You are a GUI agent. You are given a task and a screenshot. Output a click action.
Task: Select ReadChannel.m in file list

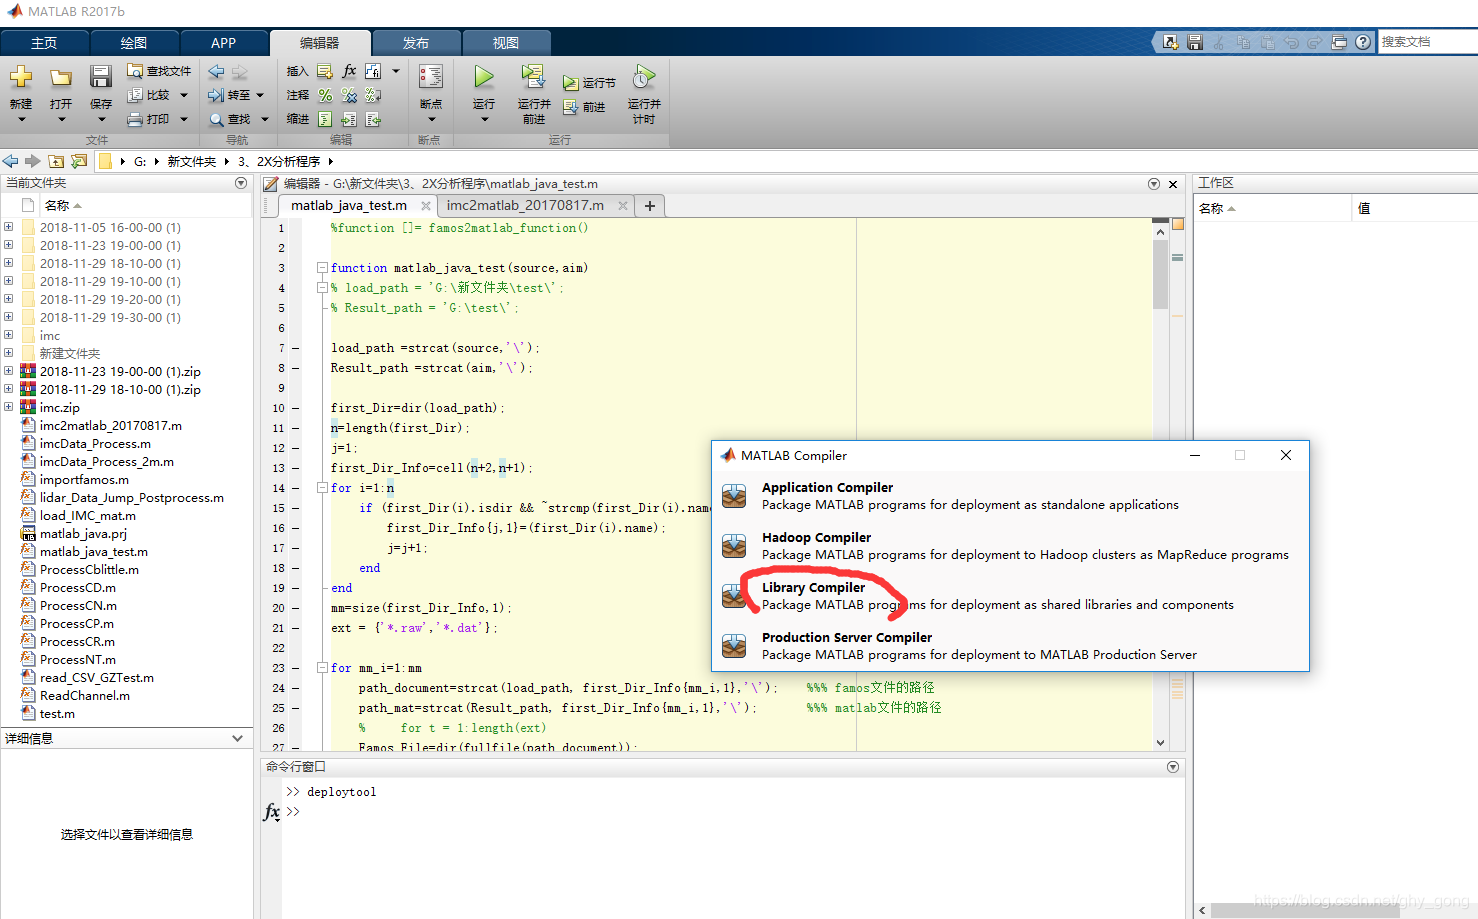(x=85, y=696)
